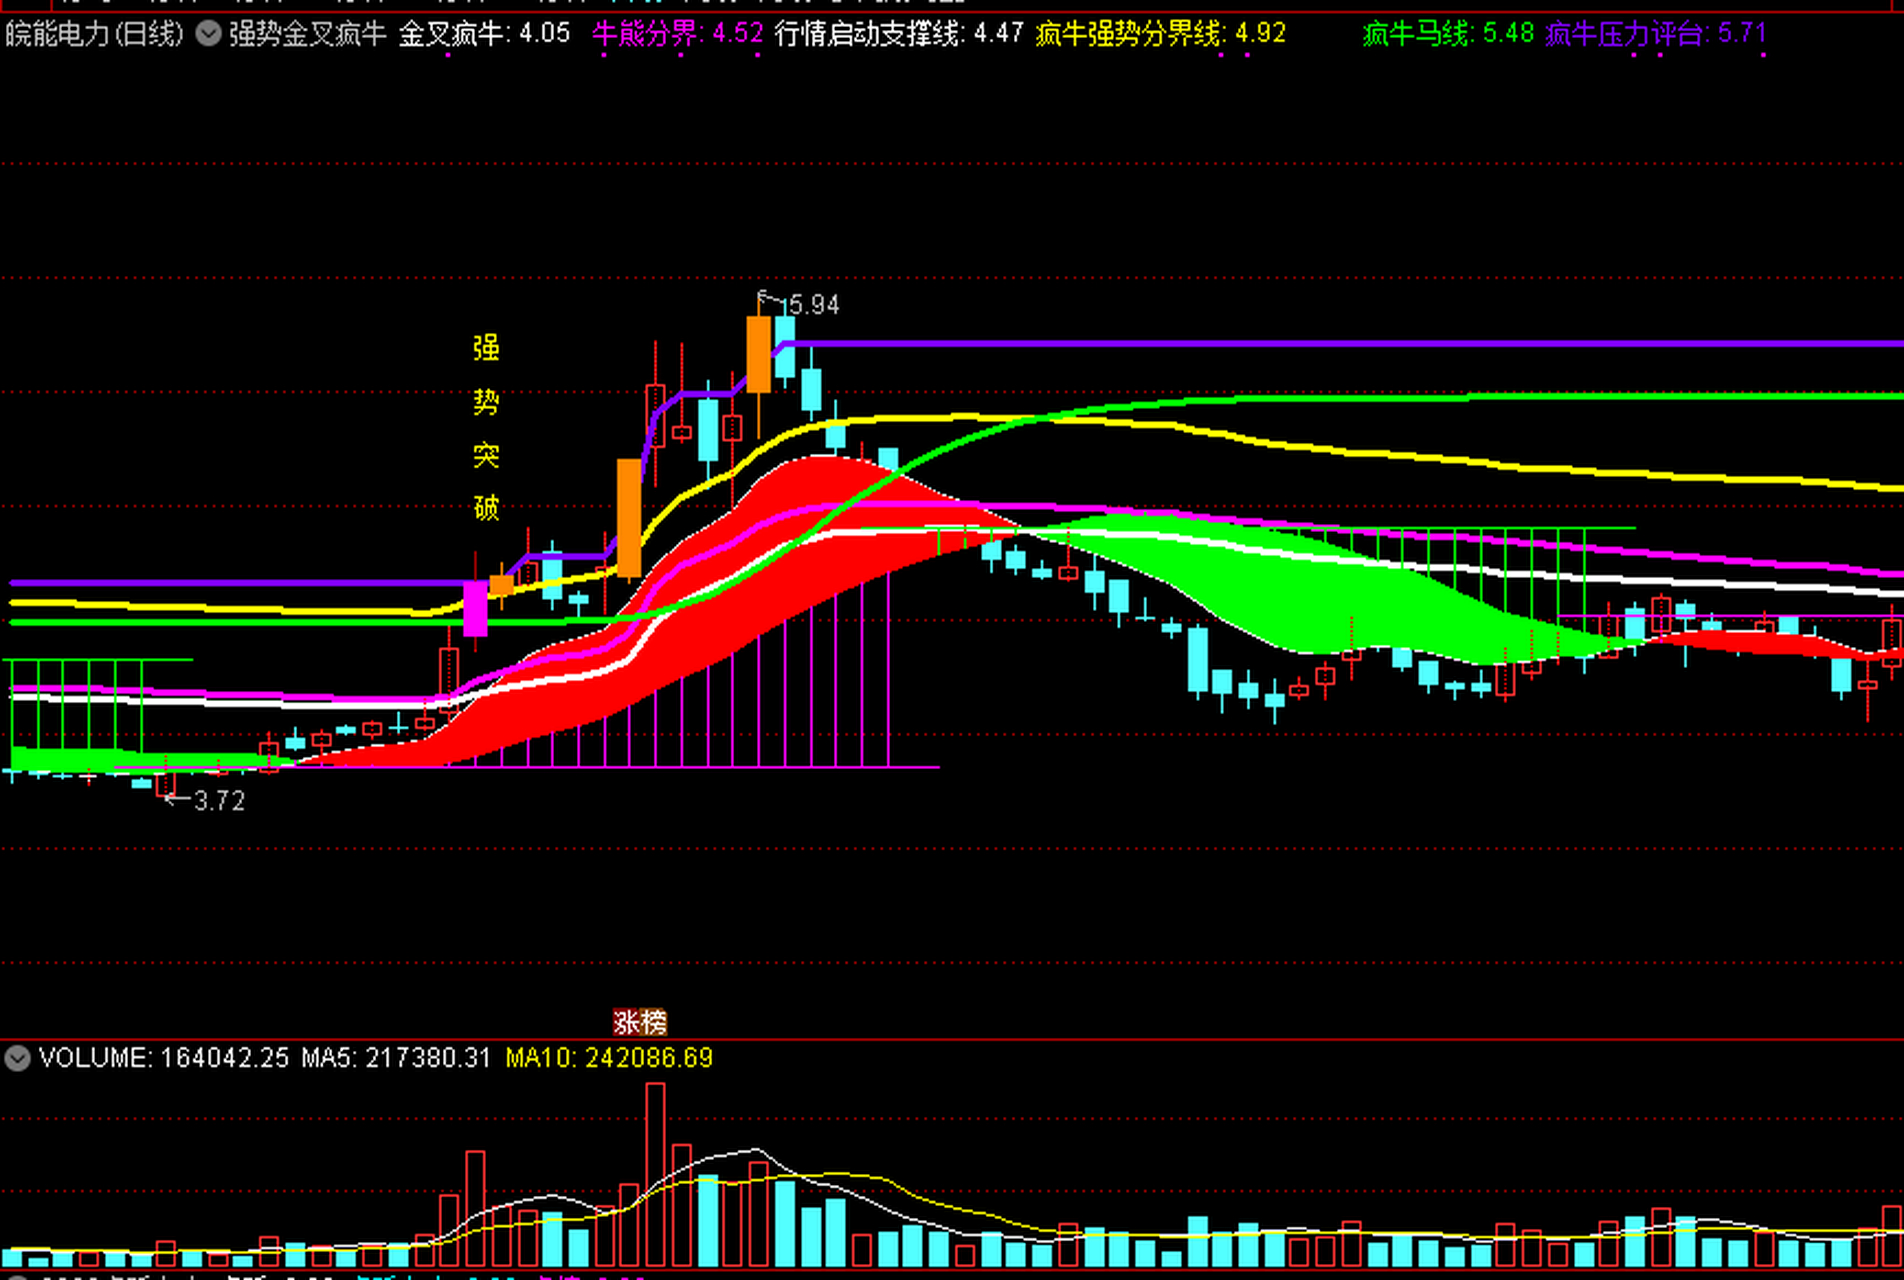Screen dimensions: 1904x1280
Task: Click the 牛熊分界: 4.52 readout
Action: [x=677, y=34]
